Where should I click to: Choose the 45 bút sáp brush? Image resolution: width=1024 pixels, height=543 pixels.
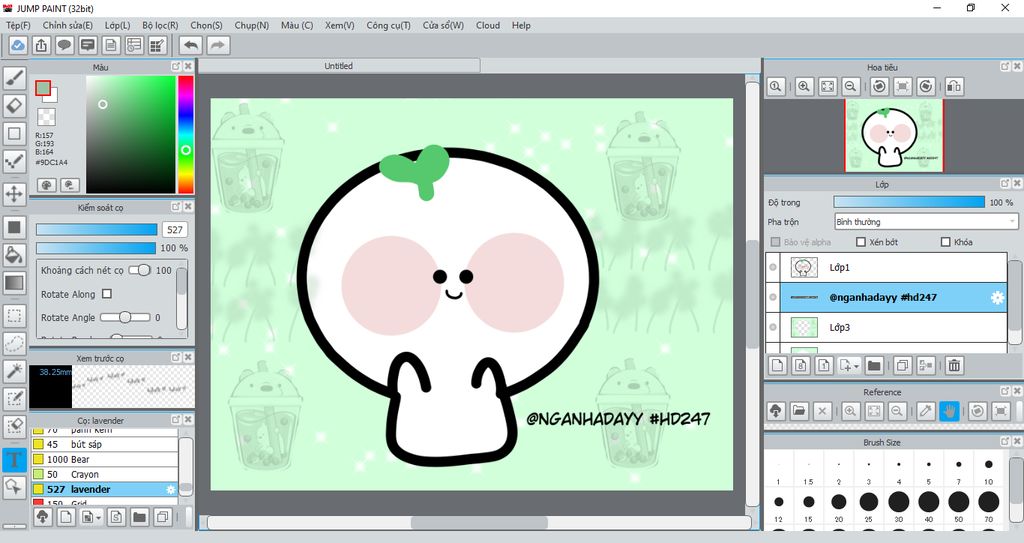[104, 444]
